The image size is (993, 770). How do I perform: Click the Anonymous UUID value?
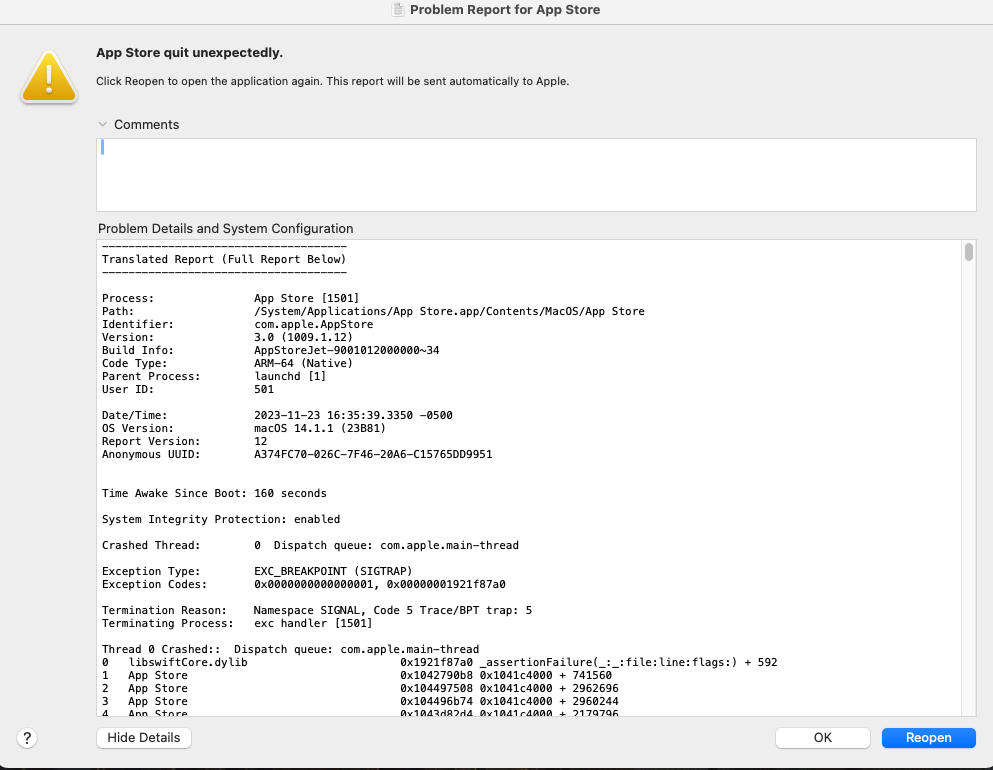(373, 454)
